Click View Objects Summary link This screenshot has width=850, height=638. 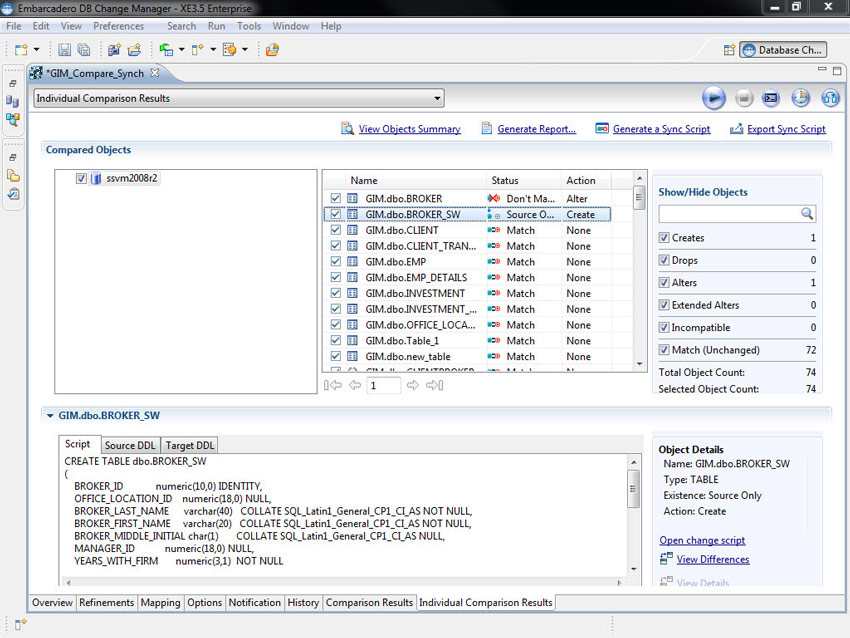click(x=409, y=129)
